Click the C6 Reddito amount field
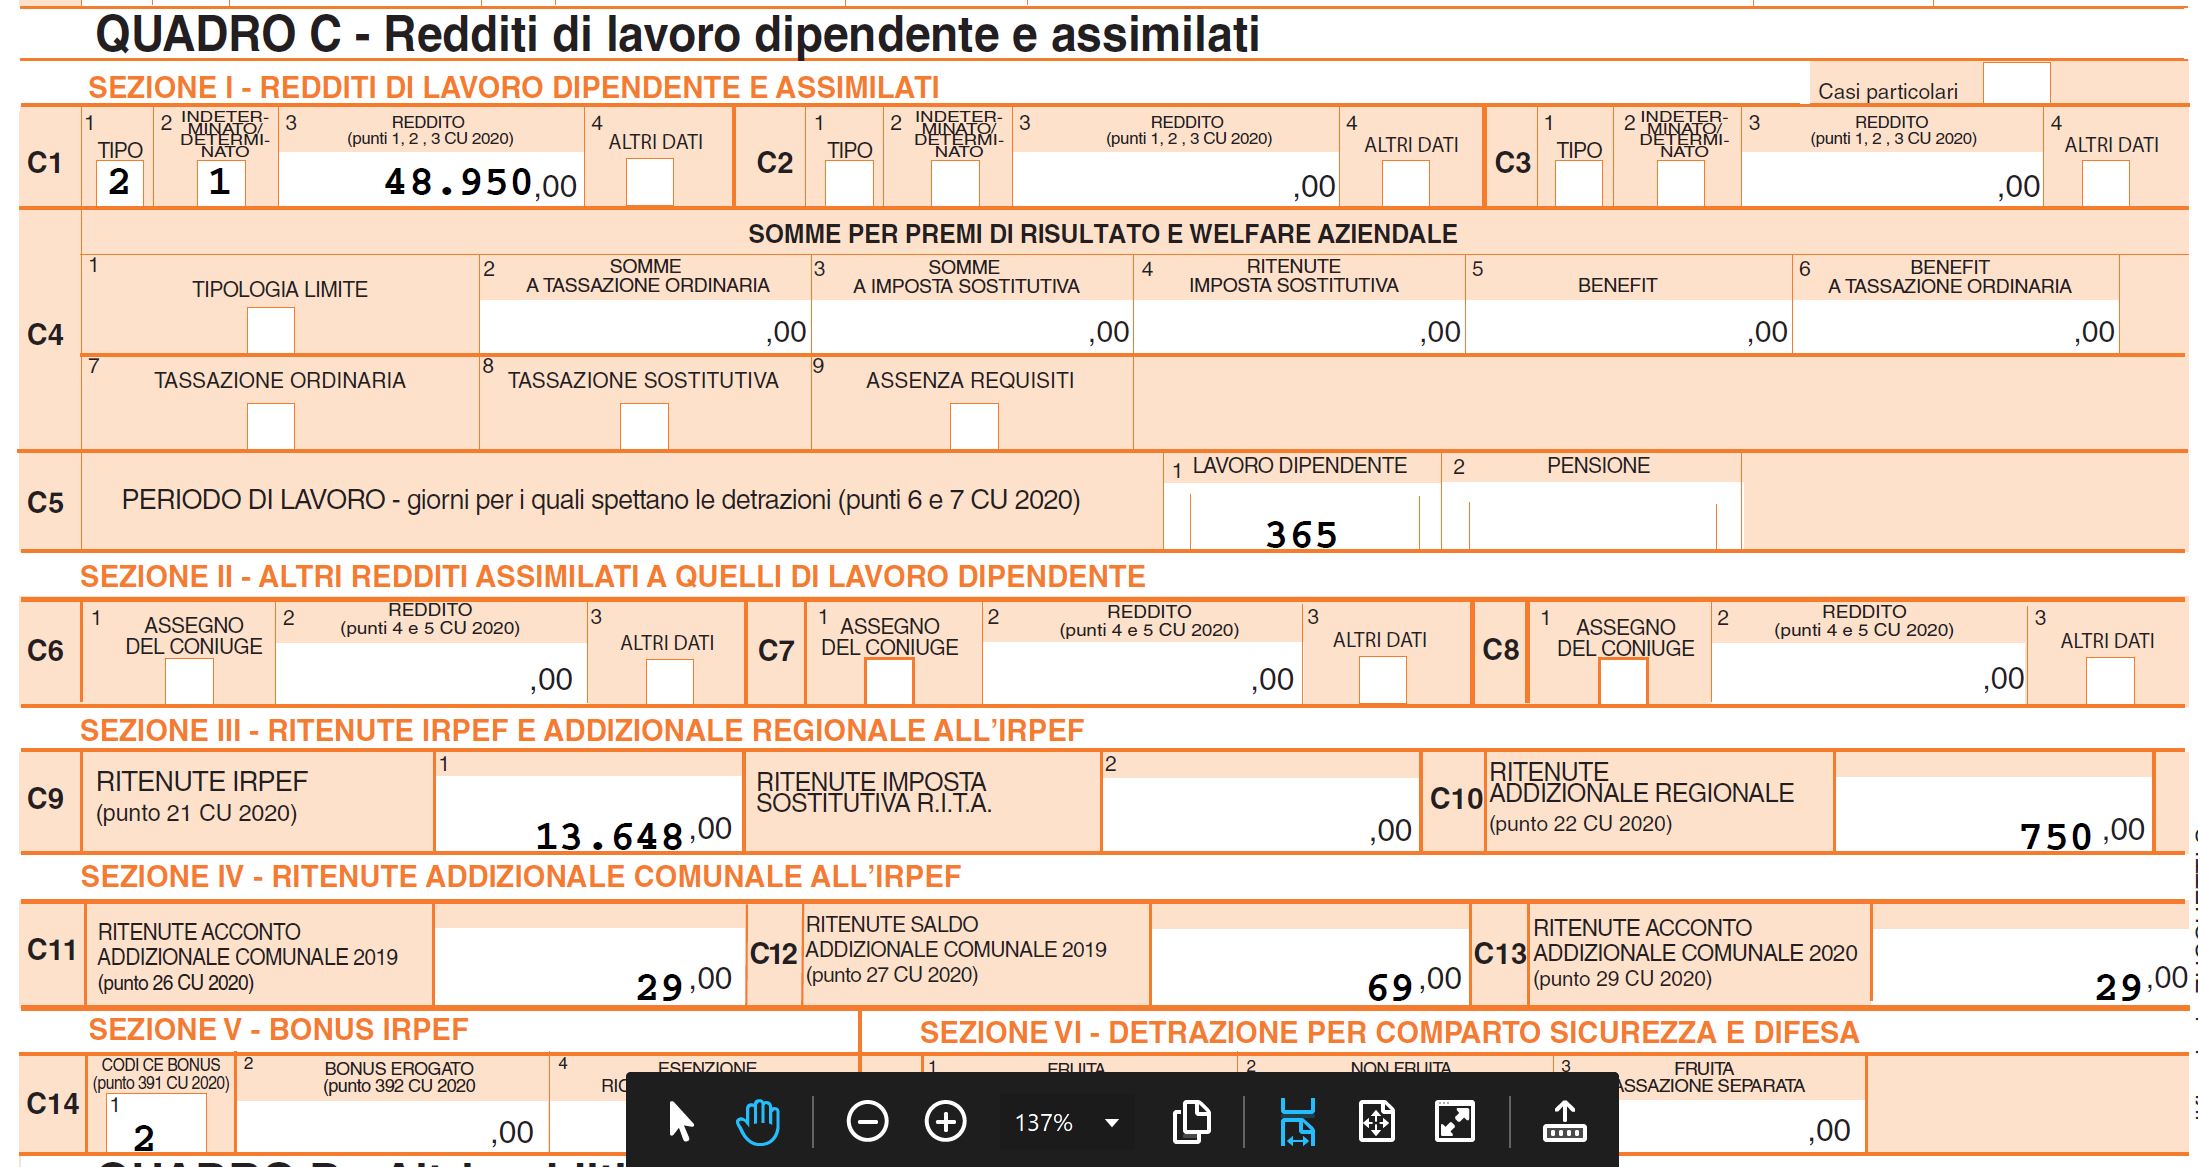2198x1167 pixels. 431,673
